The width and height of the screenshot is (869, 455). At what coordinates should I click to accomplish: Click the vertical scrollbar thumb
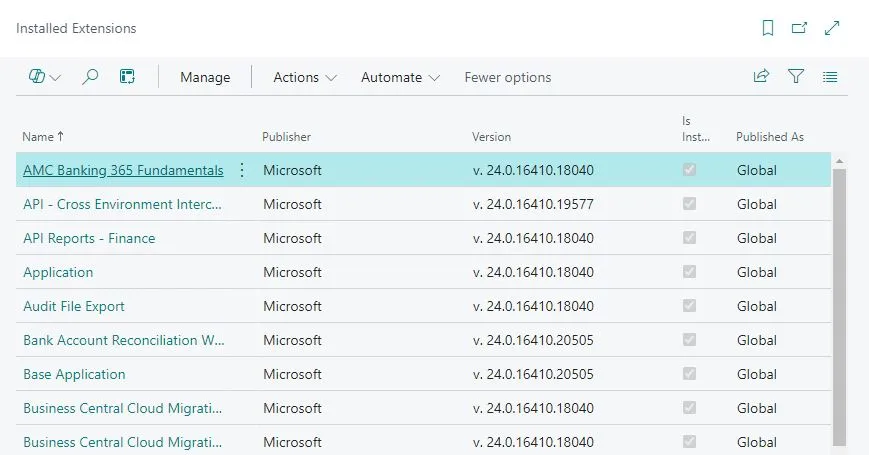839,306
